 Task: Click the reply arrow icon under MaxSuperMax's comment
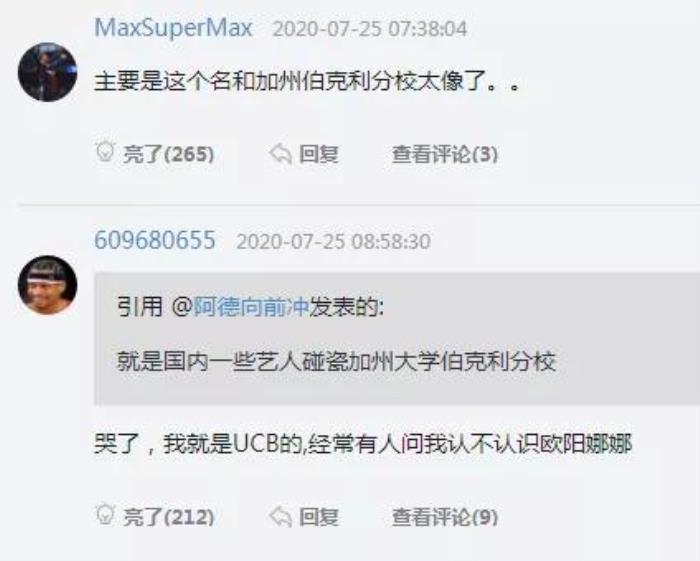tap(281, 154)
